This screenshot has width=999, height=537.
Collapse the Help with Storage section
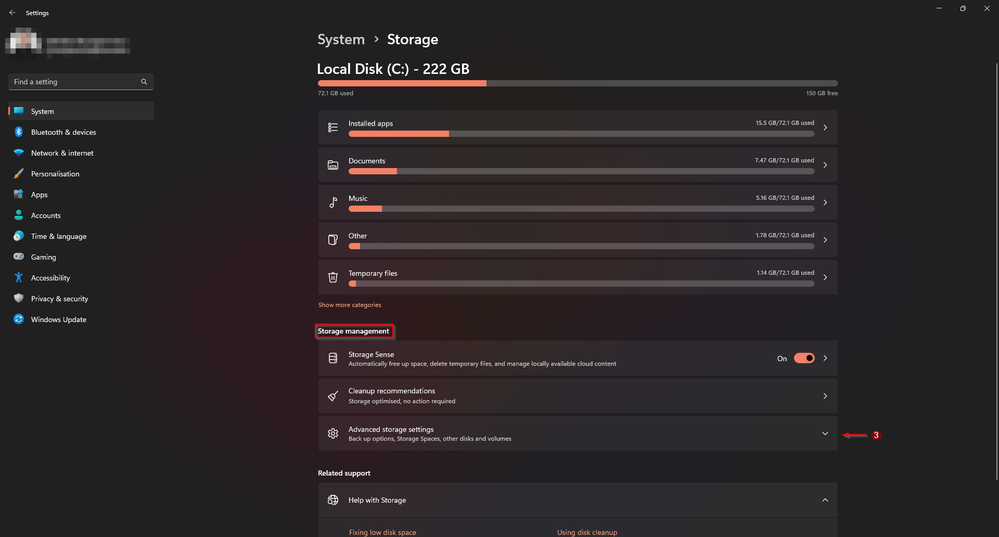tap(825, 500)
